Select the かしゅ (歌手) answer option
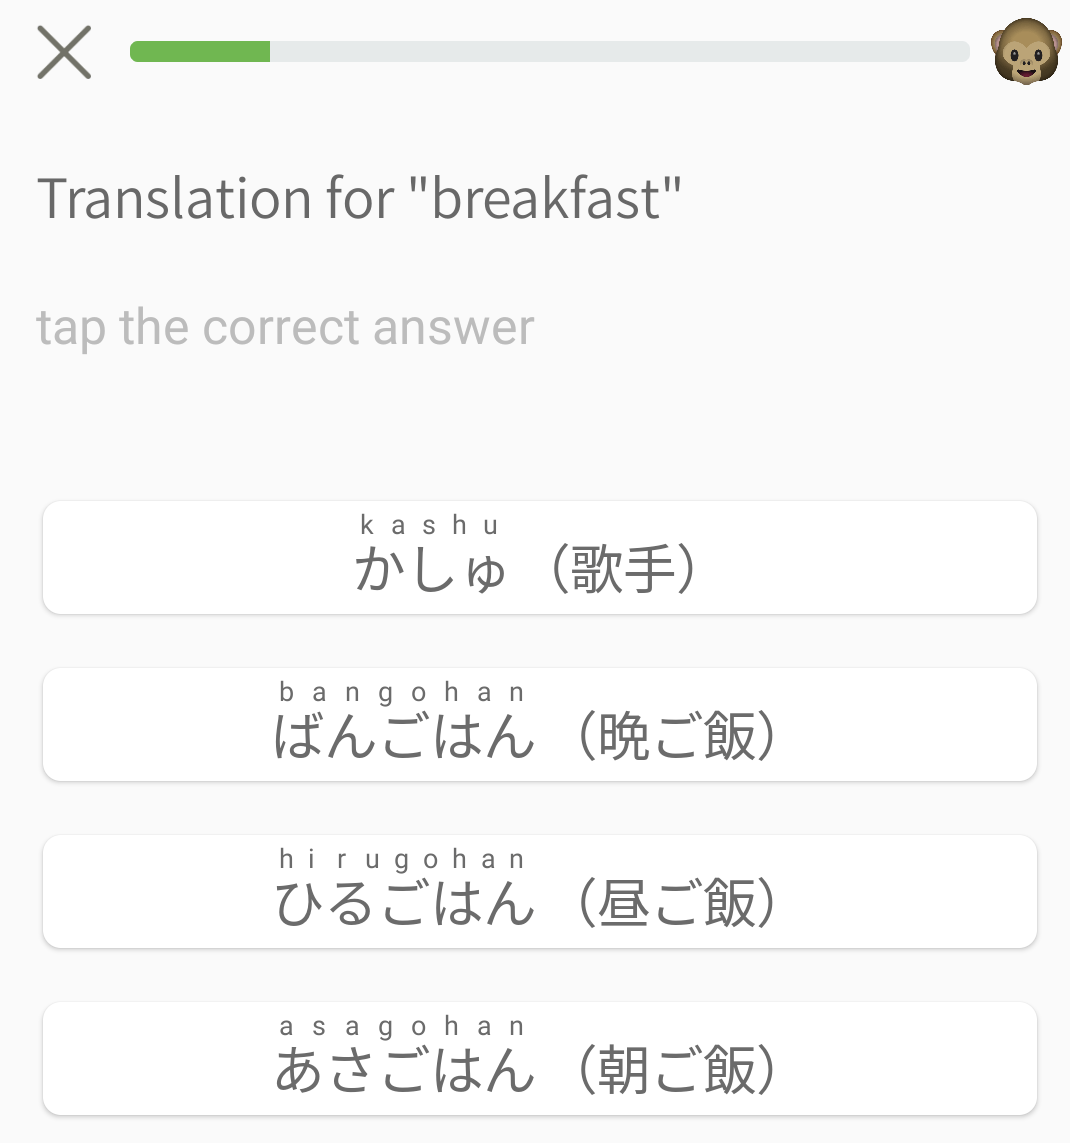This screenshot has height=1143, width=1070. (x=540, y=557)
